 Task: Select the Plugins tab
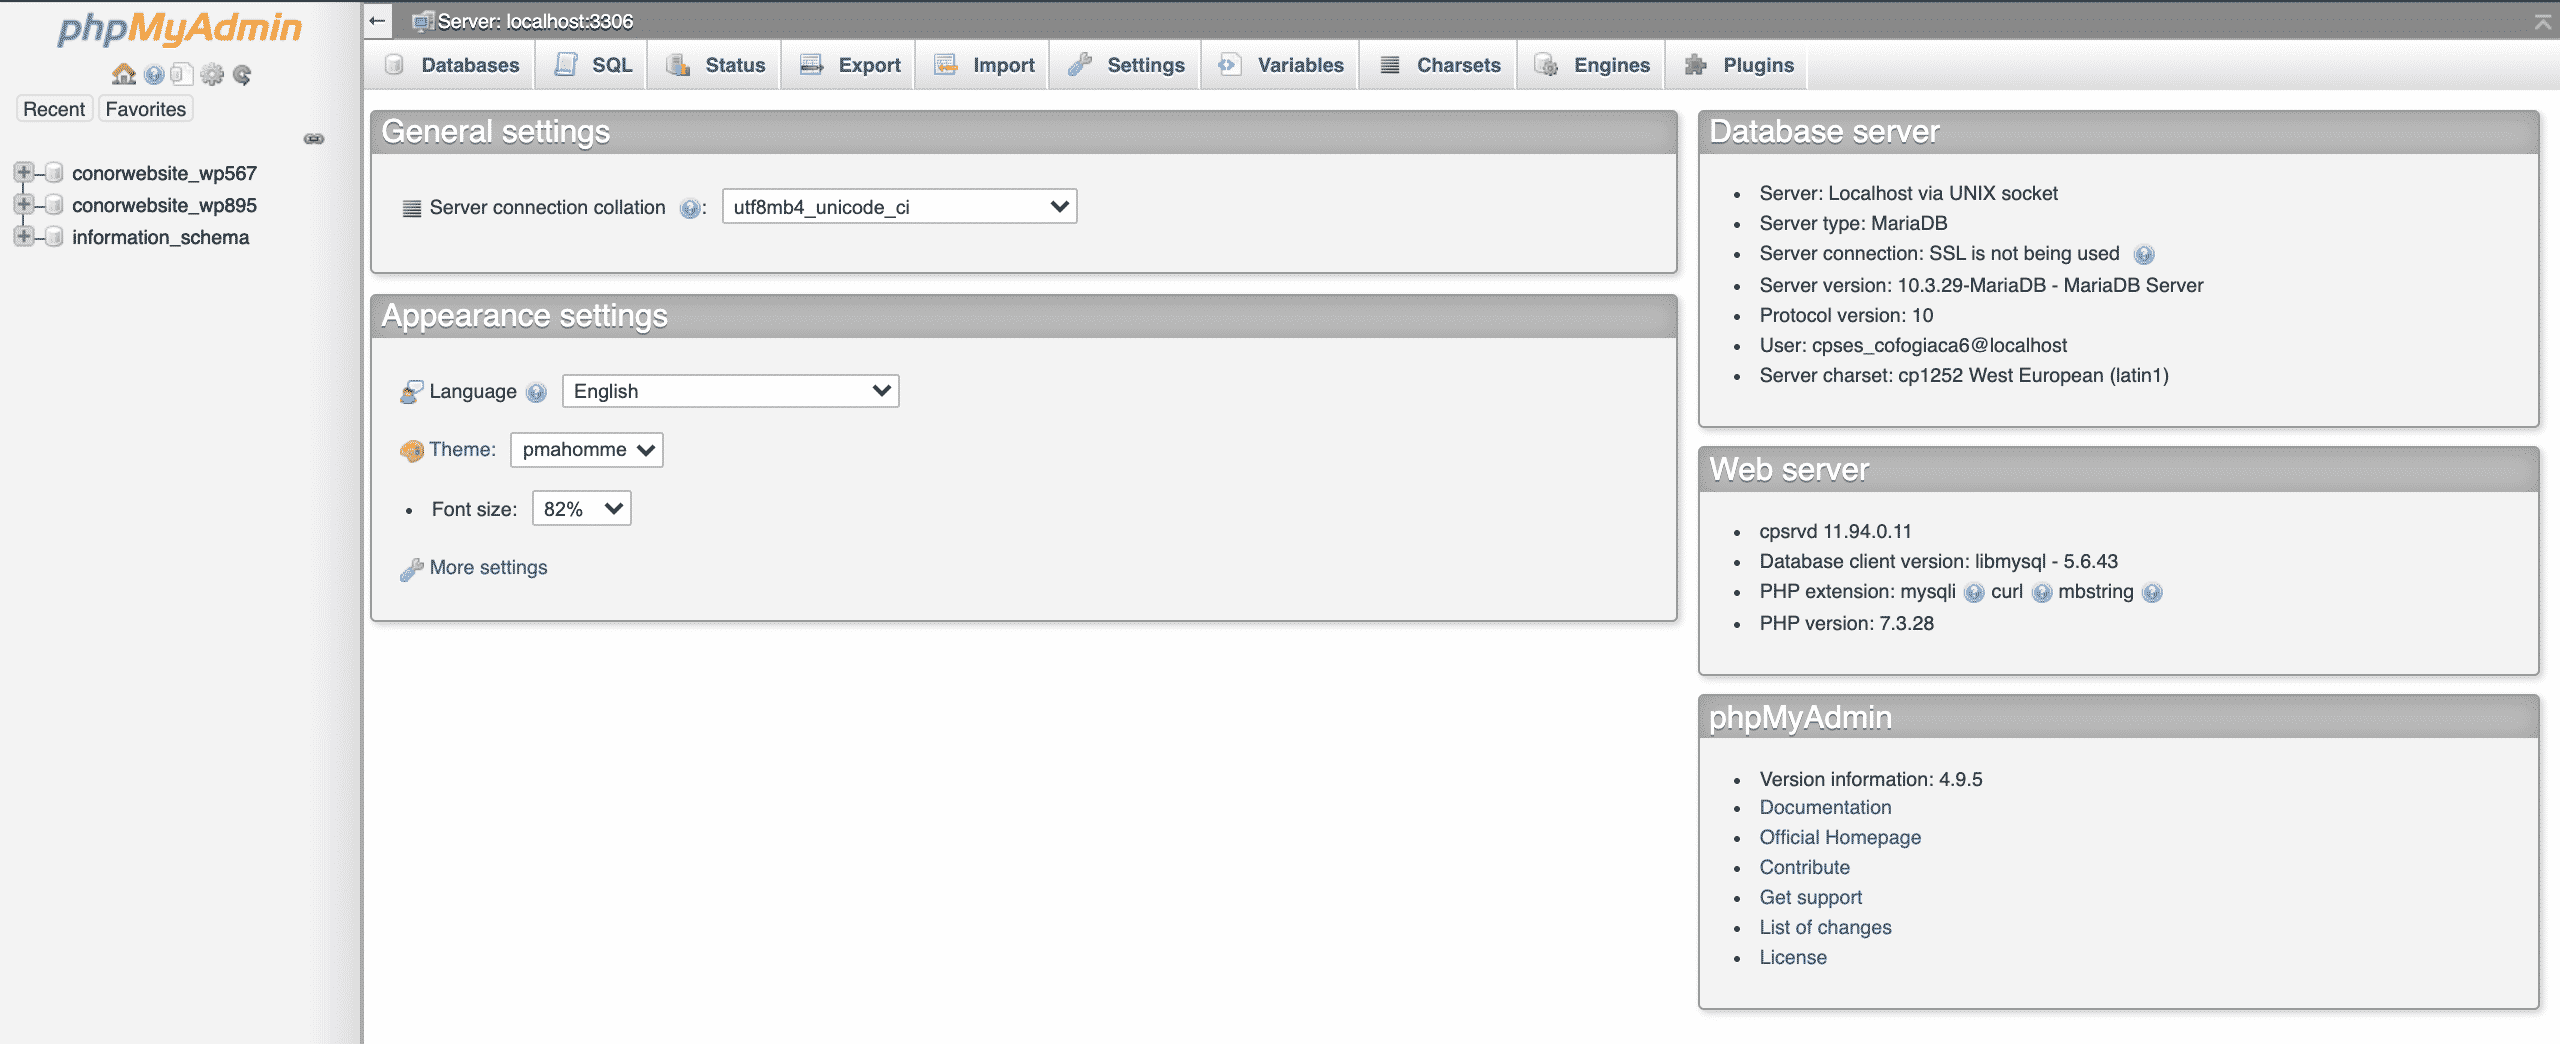pos(1738,65)
